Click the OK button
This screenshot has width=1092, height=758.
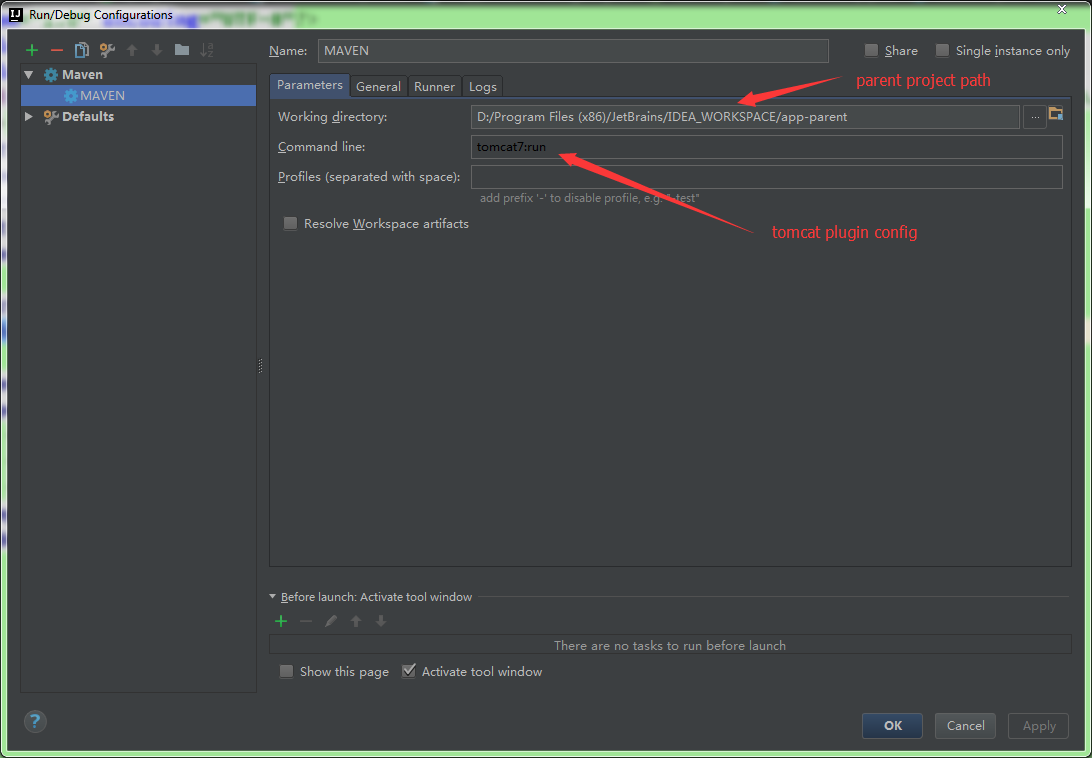coord(892,726)
